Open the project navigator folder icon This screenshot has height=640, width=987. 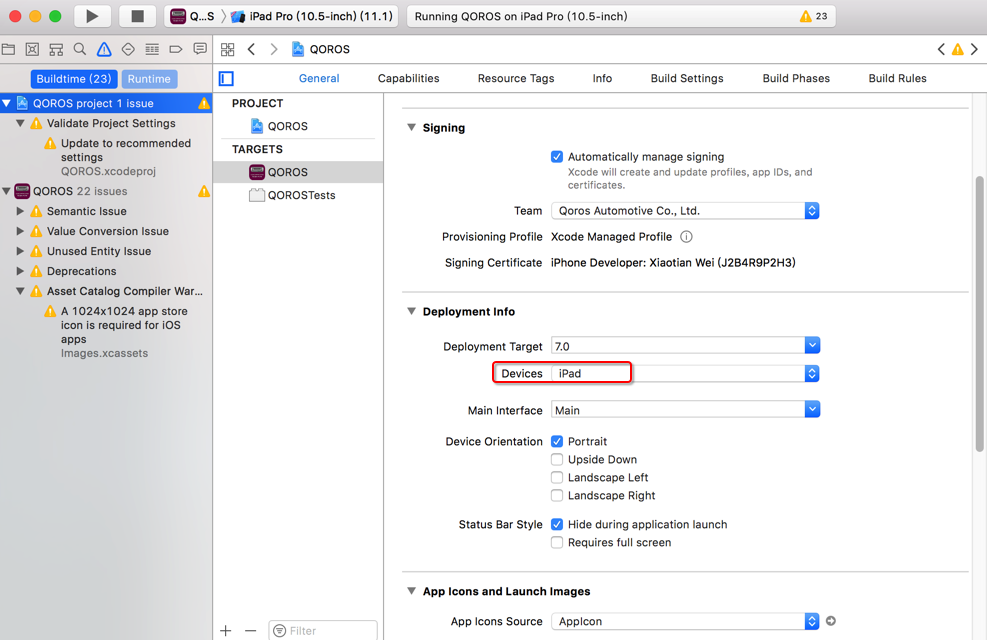click(x=9, y=49)
